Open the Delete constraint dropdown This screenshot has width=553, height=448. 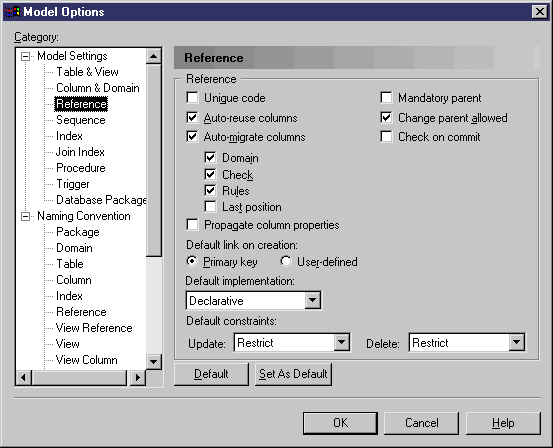pyautogui.click(x=516, y=342)
